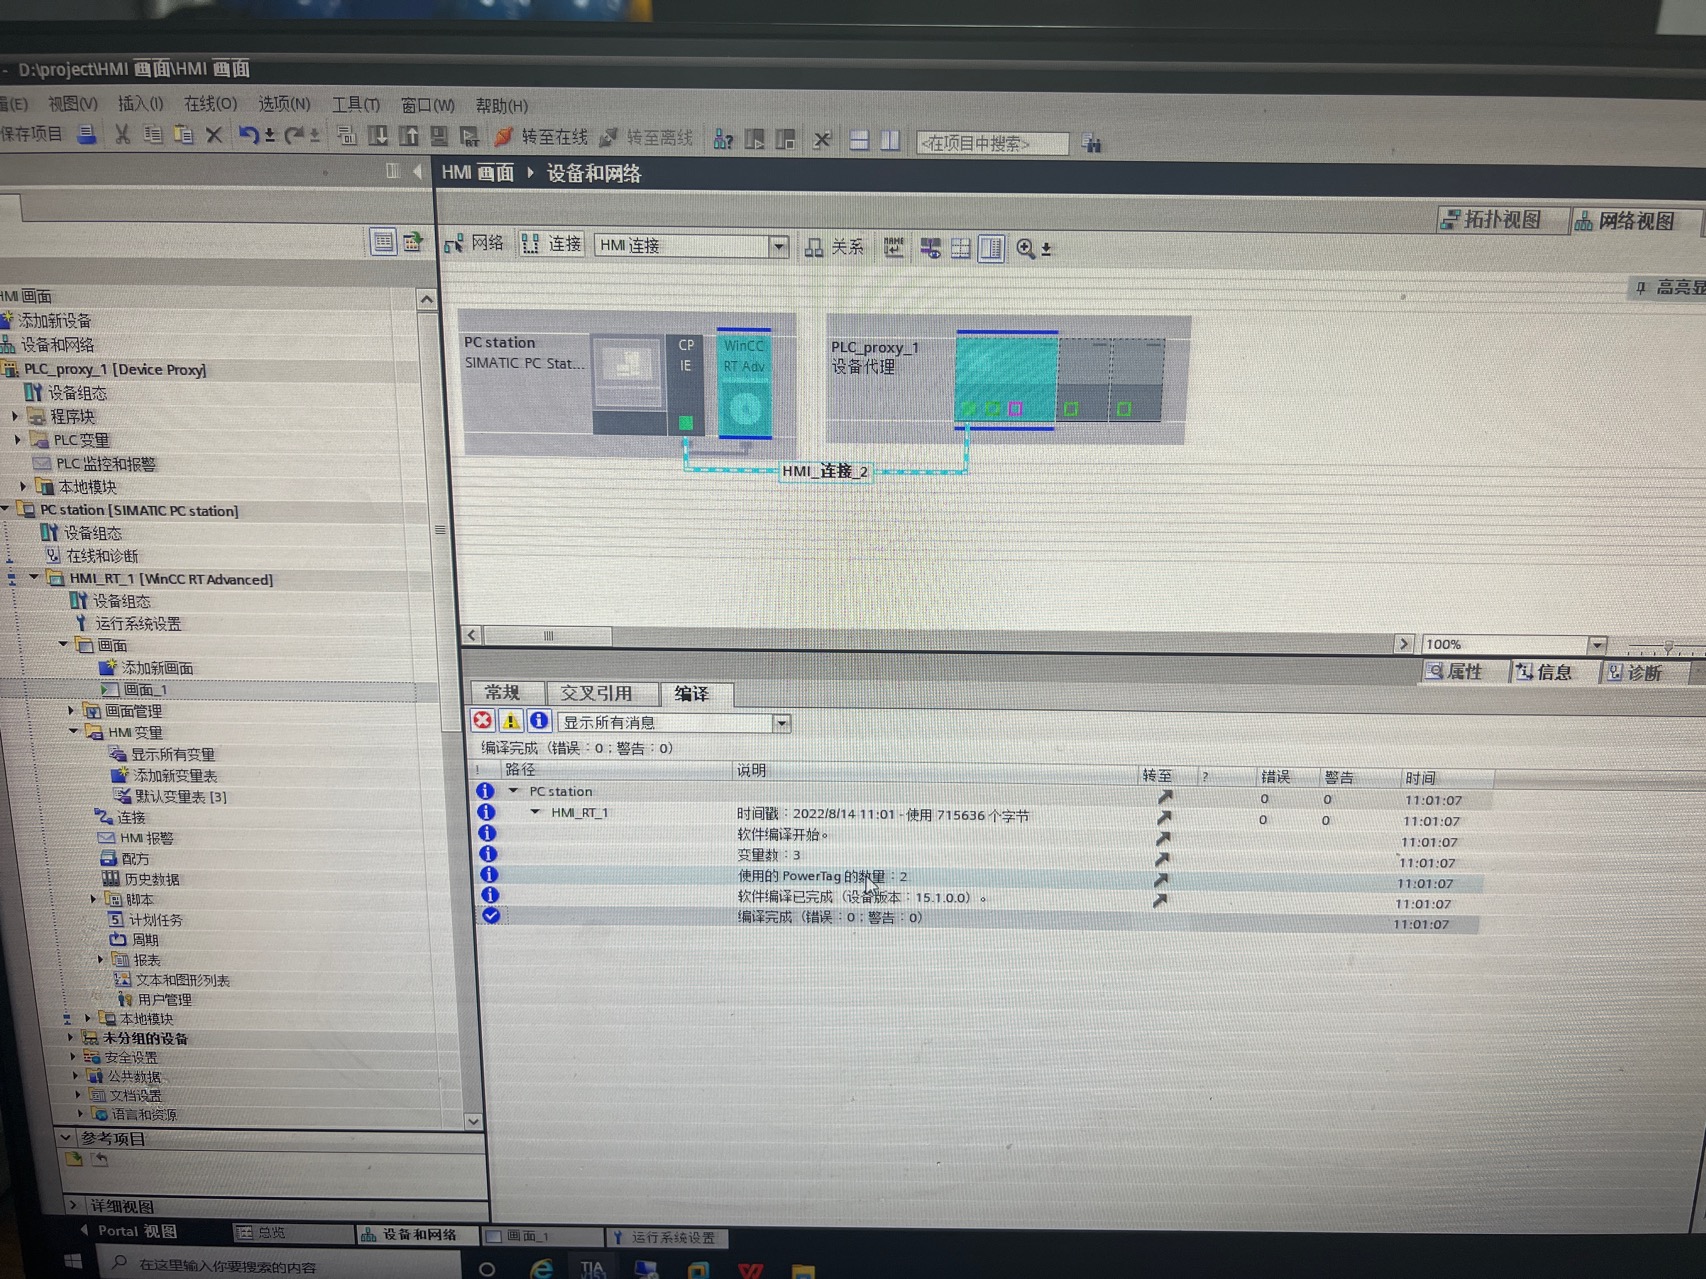Select the PLC_proxy_1 device in the network view
Viewport: 1706px width, 1279px height.
click(x=1008, y=380)
